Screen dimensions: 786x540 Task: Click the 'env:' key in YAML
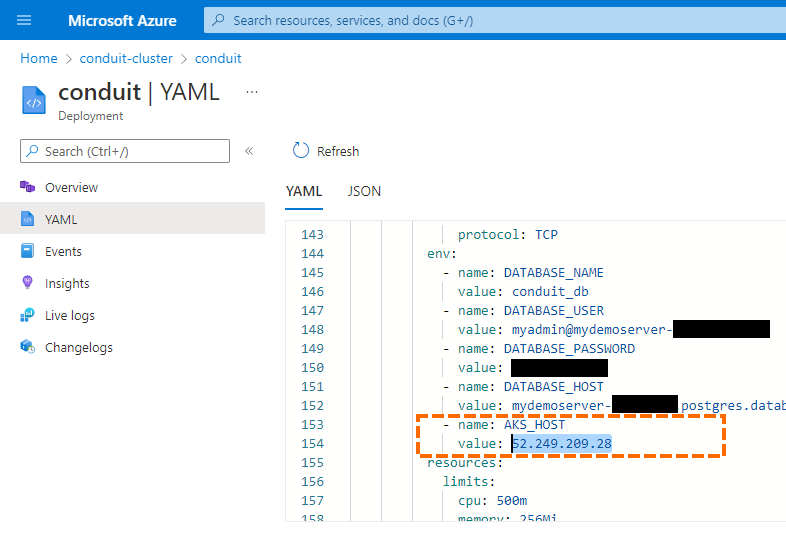tap(442, 254)
